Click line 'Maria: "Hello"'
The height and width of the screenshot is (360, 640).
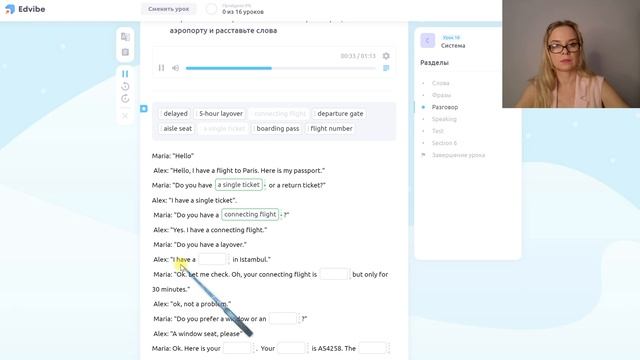173,156
